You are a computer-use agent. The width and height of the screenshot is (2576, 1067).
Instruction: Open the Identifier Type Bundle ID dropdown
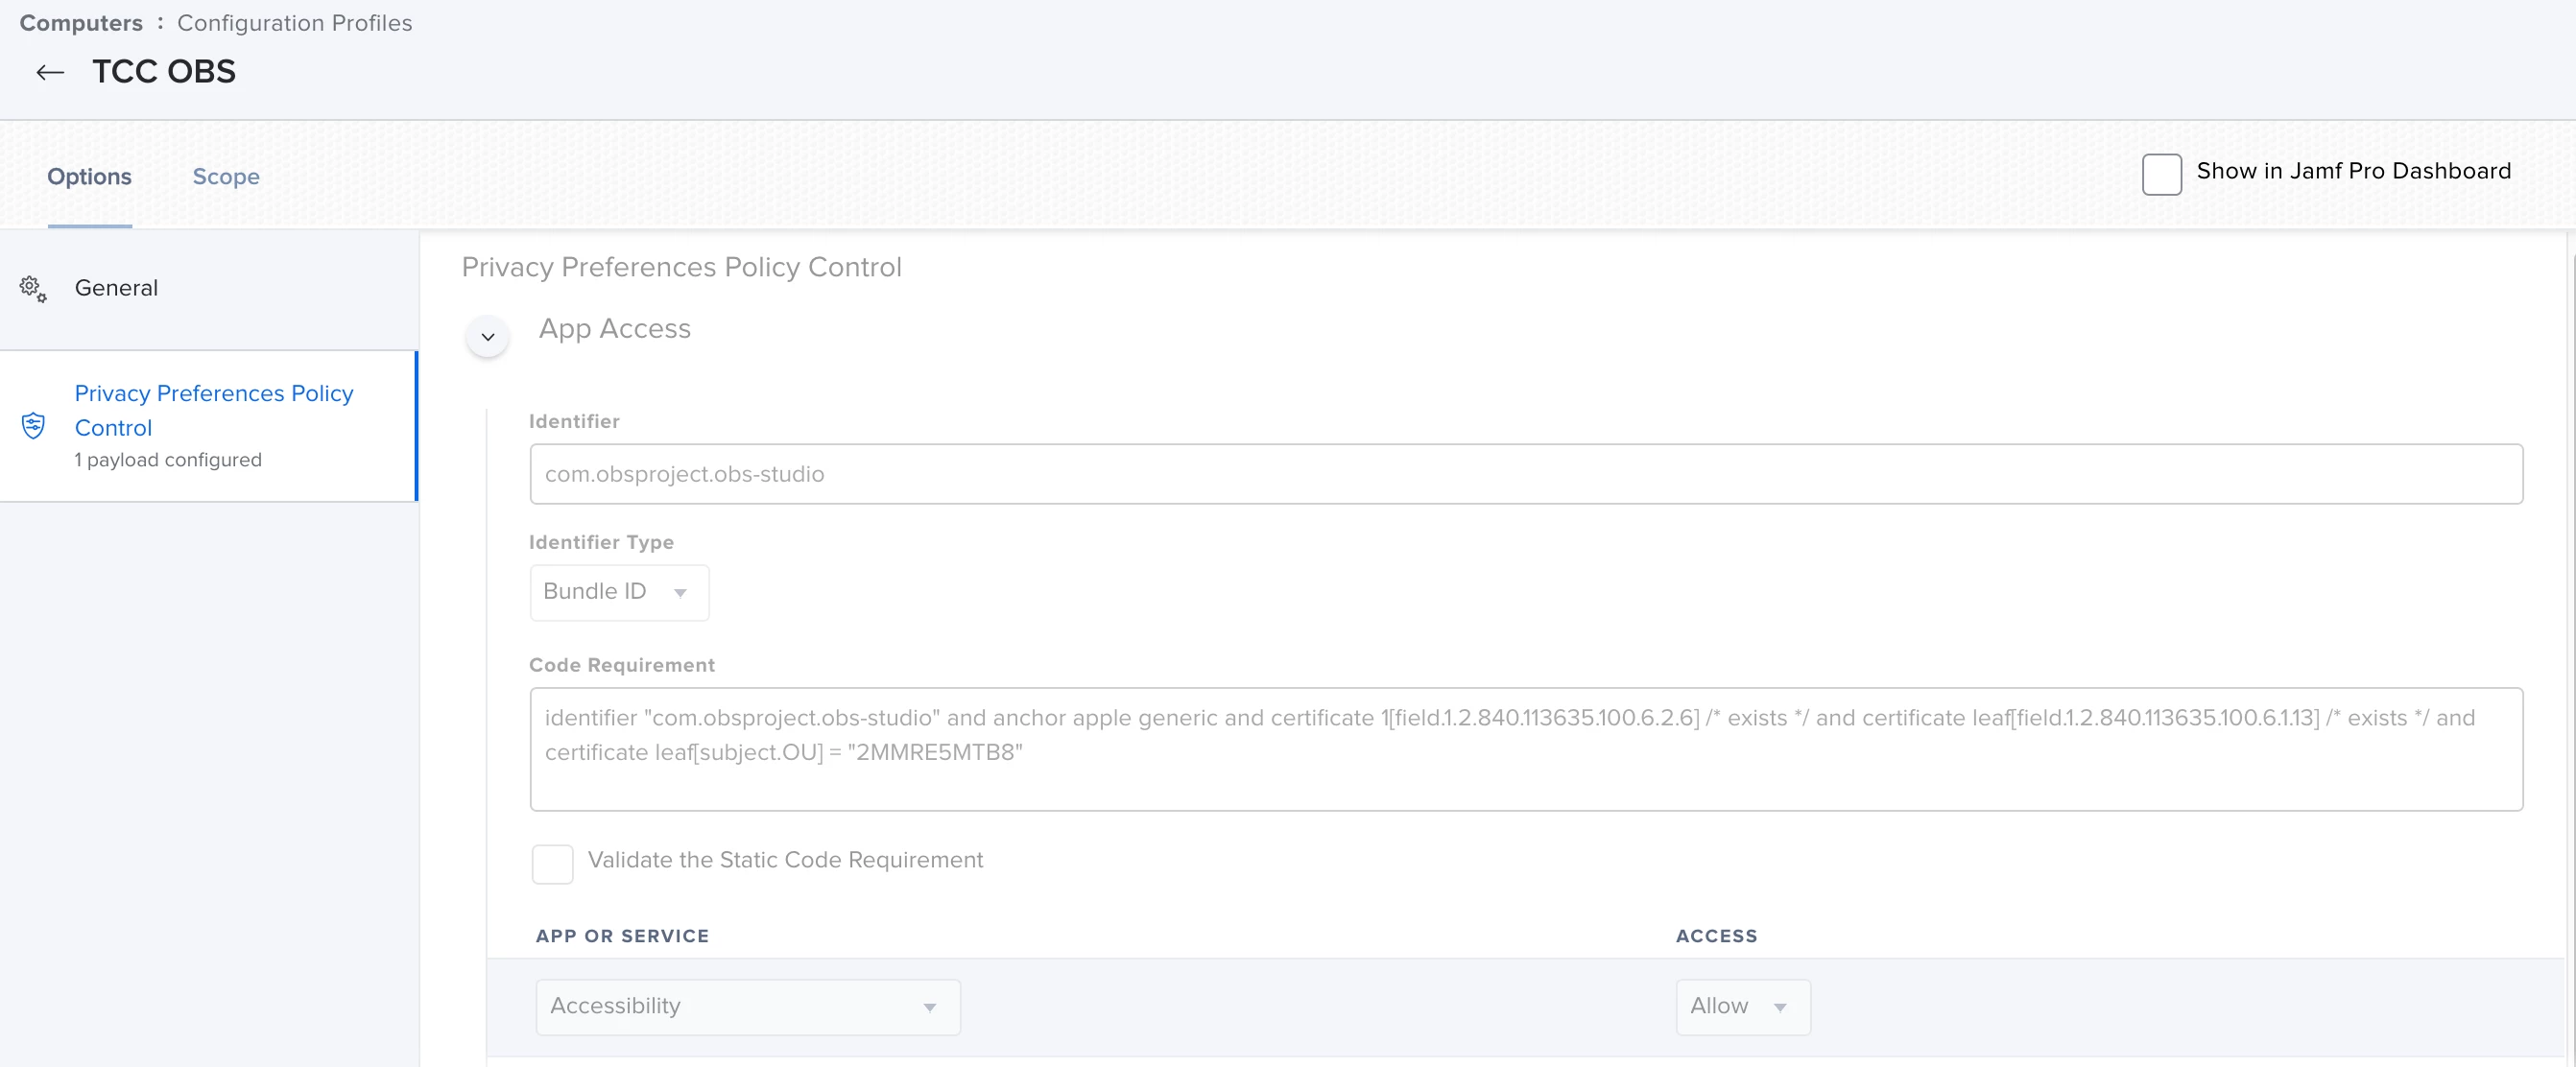(x=618, y=592)
